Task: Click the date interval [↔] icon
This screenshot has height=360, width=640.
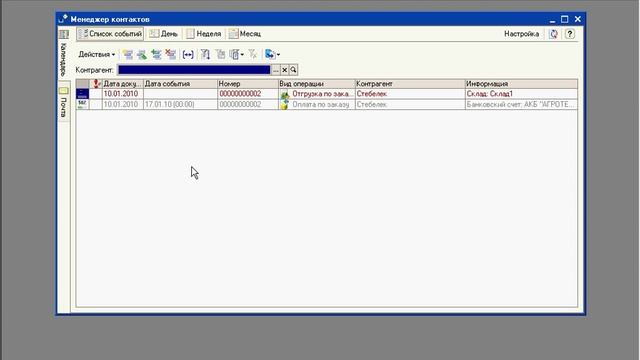Action: (188, 54)
